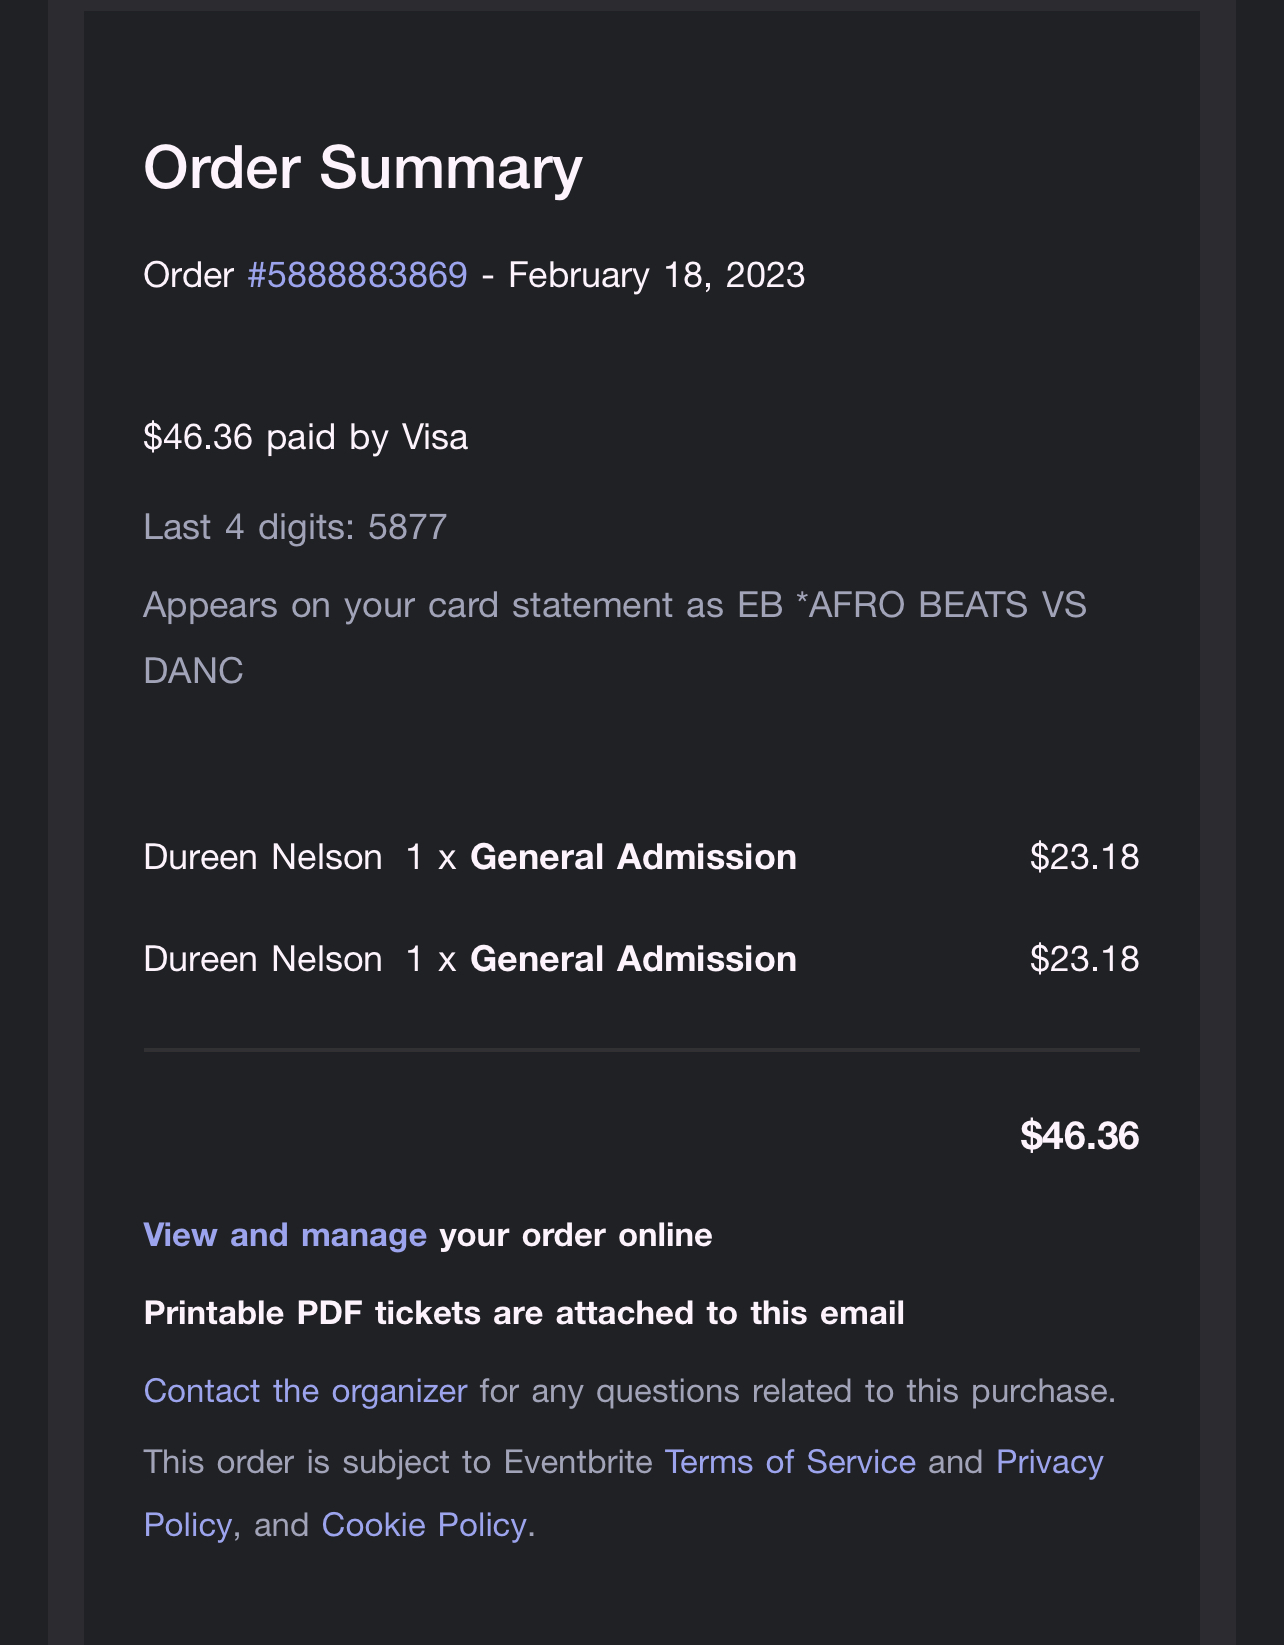
Task: Click the Order Summary heading
Action: pos(362,167)
